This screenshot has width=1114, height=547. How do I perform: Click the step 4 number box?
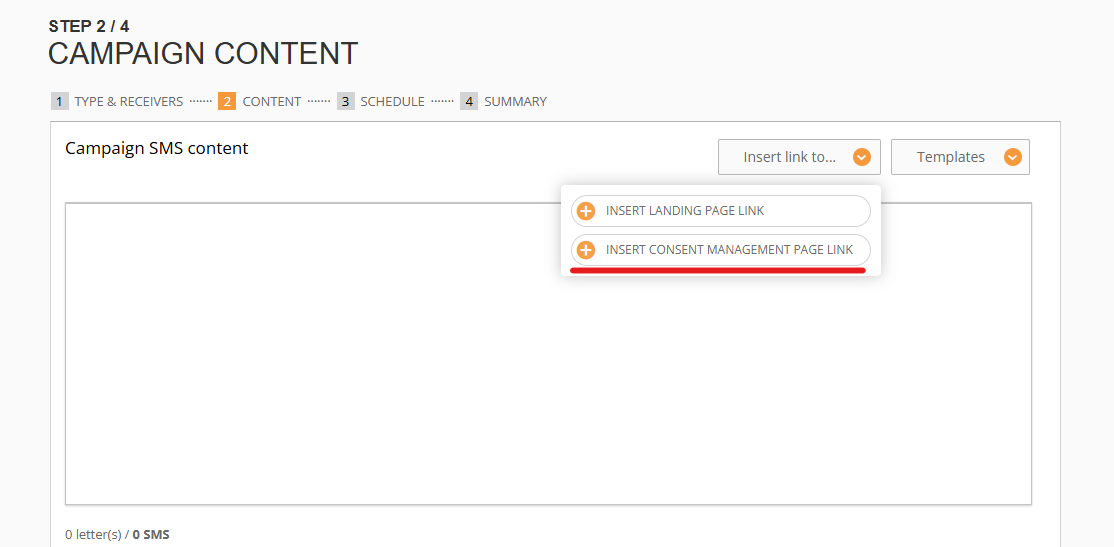469,101
